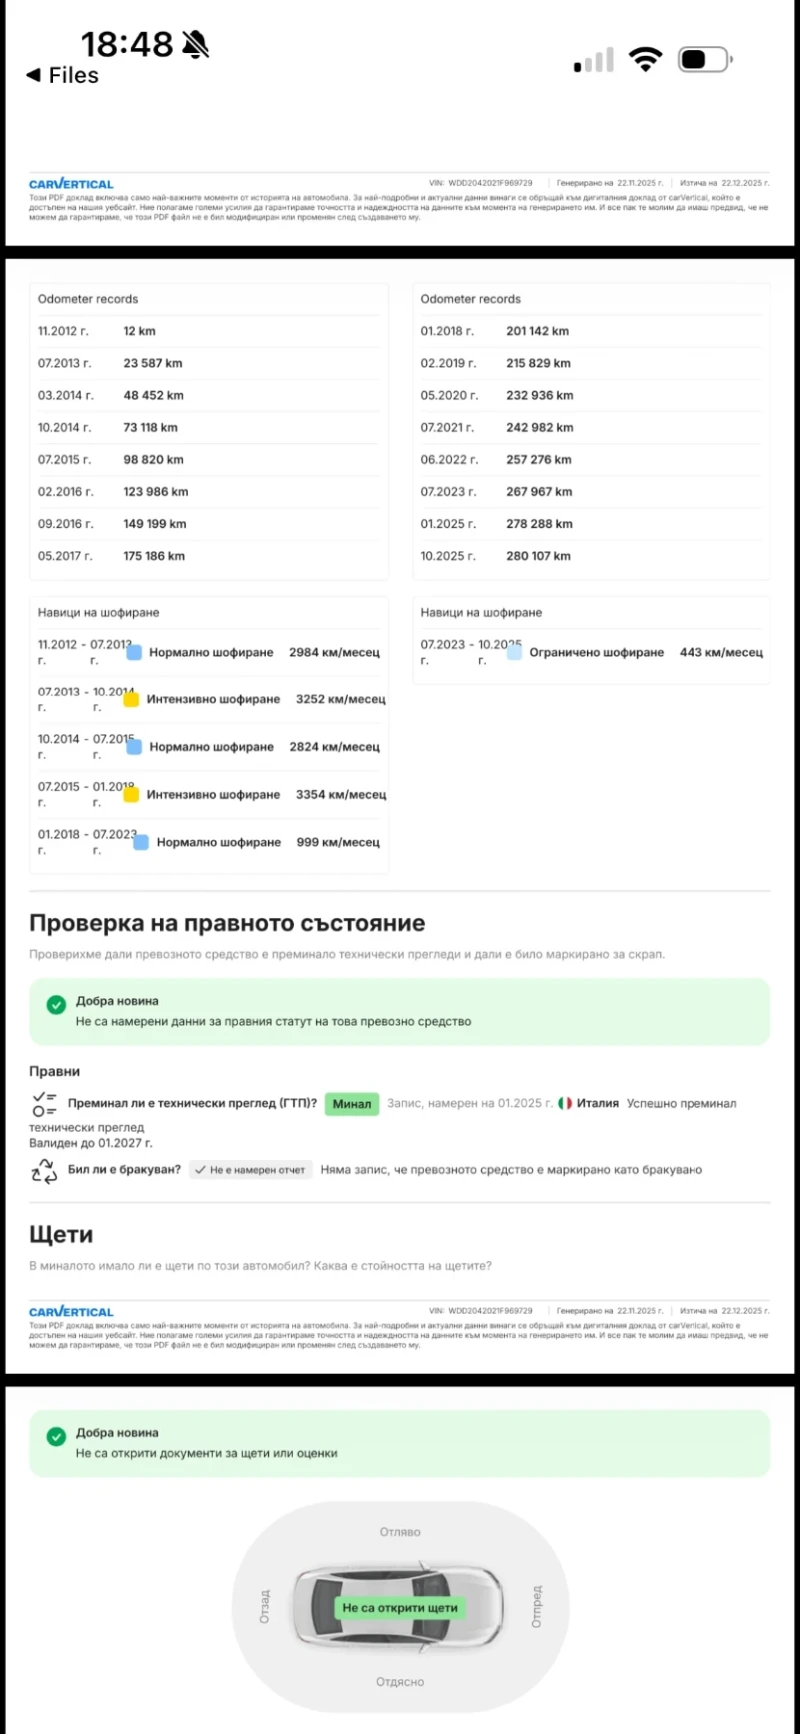Click the Отляво label above car
The image size is (800, 1734).
(x=400, y=1532)
